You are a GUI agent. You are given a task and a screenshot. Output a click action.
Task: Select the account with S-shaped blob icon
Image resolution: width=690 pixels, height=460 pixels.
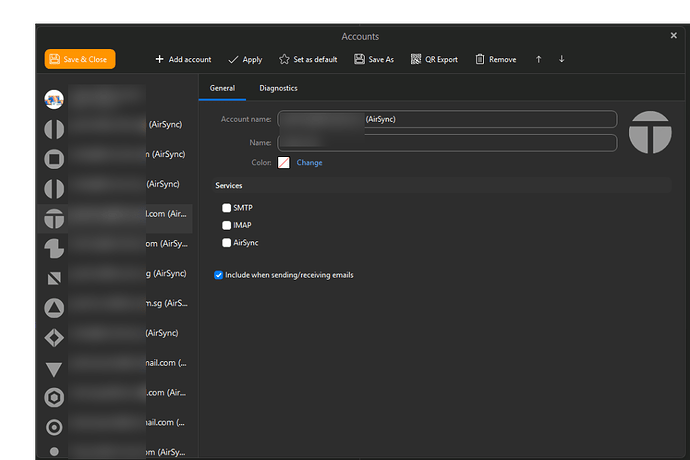(x=54, y=248)
